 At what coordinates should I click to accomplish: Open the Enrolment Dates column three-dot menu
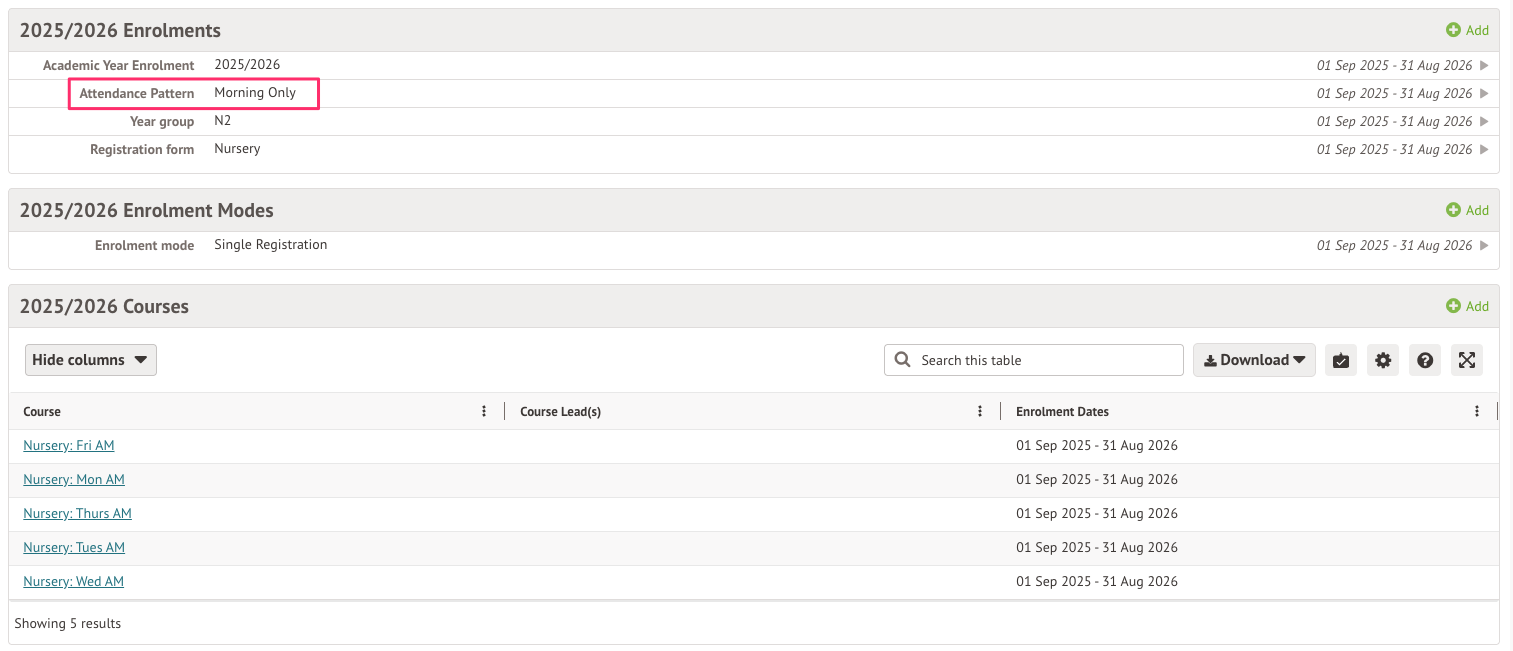(x=1477, y=411)
